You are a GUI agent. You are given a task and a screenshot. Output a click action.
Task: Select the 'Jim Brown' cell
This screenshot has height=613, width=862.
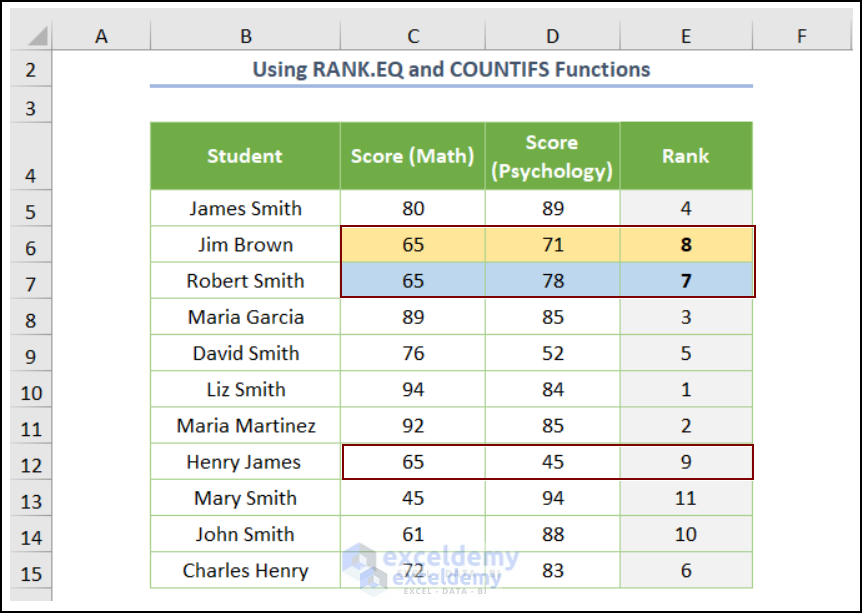pyautogui.click(x=245, y=245)
